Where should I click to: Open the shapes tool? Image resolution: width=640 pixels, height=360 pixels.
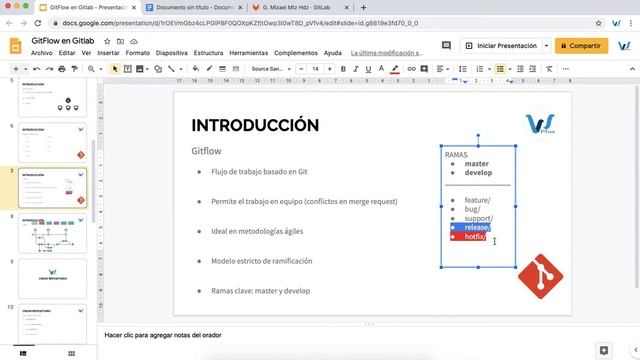tap(158, 69)
